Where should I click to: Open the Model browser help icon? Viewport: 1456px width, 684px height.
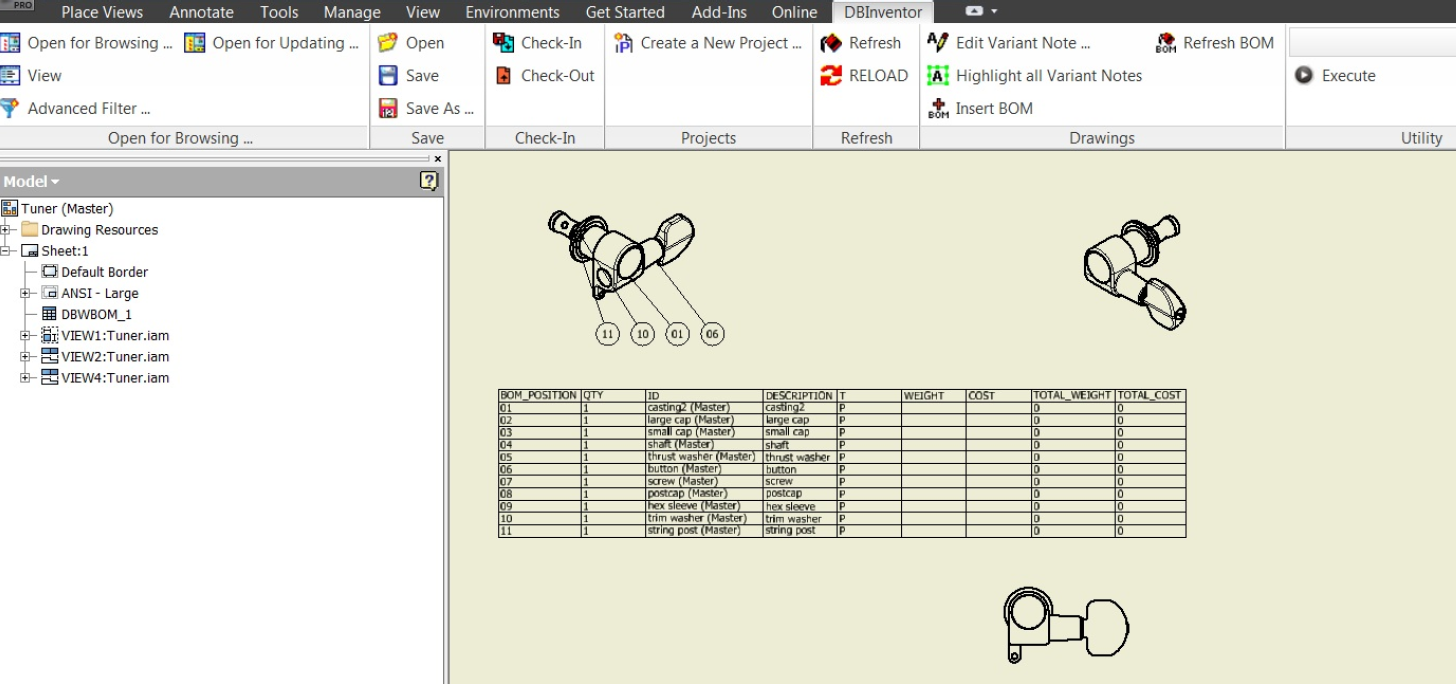429,181
